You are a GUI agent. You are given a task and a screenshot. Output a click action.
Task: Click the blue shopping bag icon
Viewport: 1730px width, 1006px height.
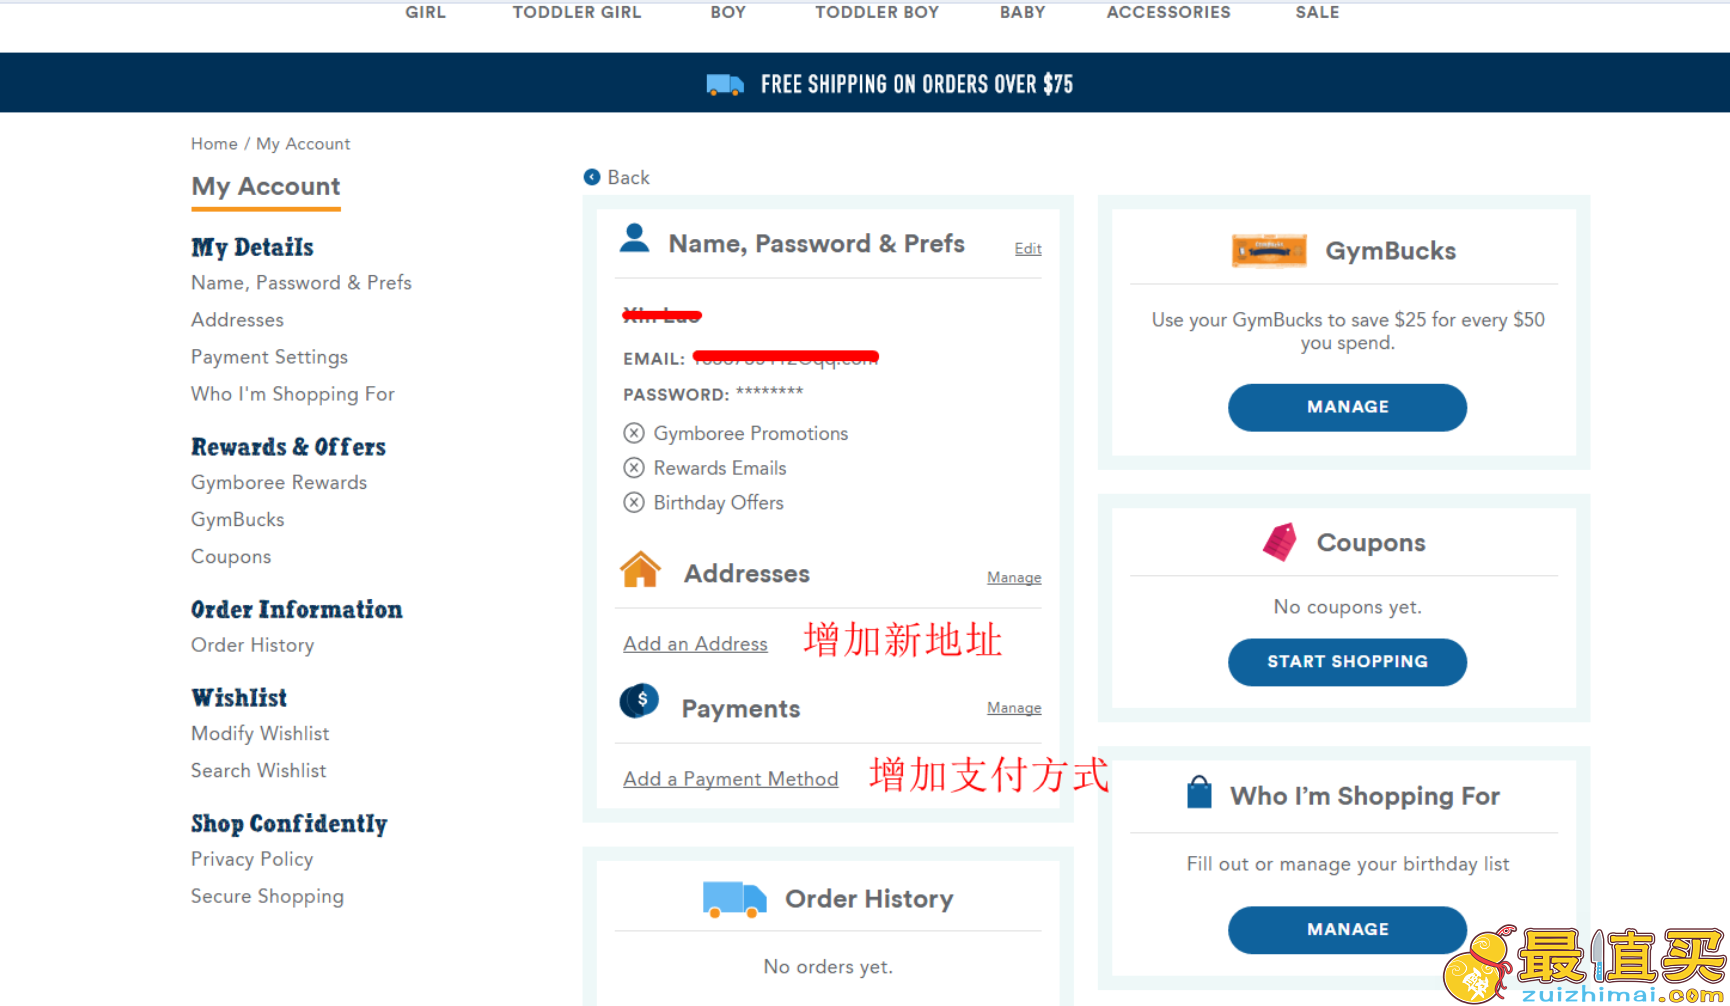pos(1199,792)
